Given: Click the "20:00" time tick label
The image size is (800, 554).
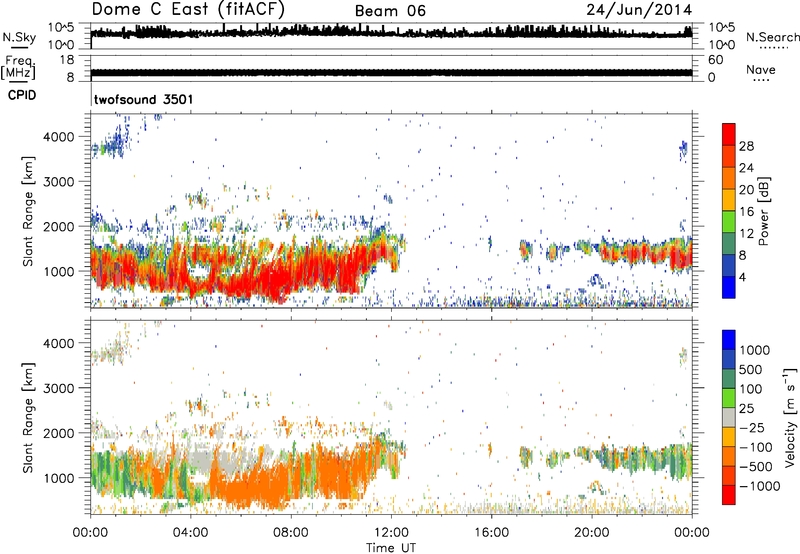Looking at the screenshot, I should point(591,533).
